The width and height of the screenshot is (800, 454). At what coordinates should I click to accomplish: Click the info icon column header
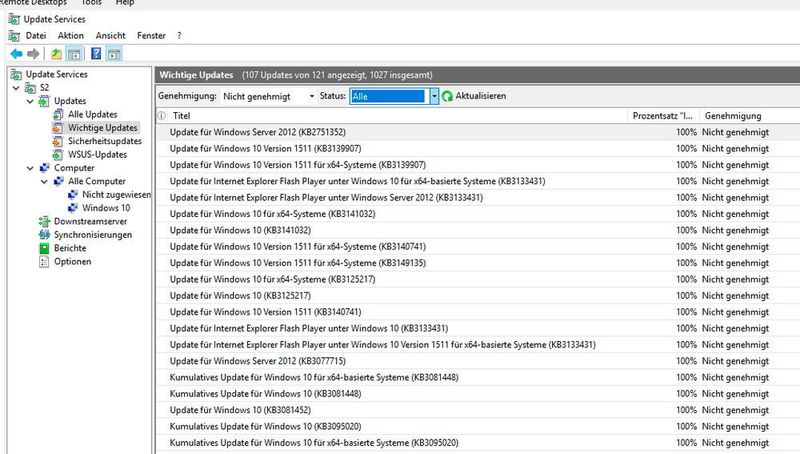(x=162, y=116)
